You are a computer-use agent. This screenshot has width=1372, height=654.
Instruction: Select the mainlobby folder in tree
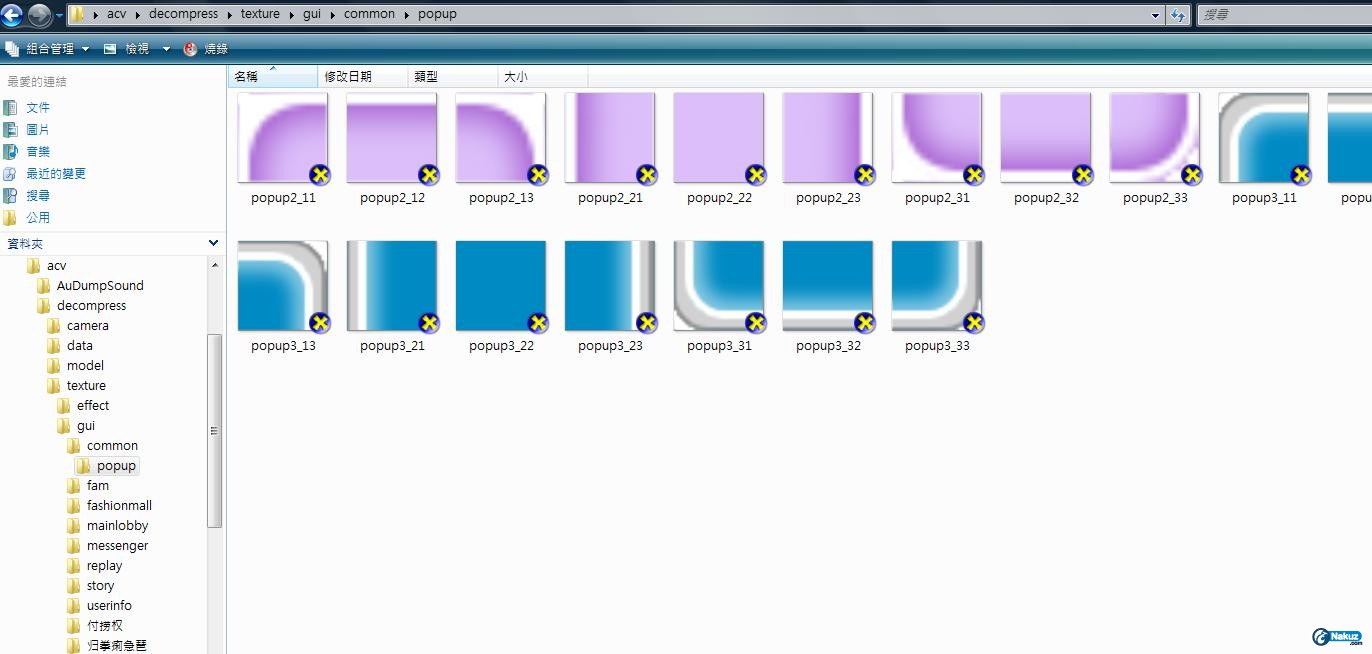[x=117, y=525]
